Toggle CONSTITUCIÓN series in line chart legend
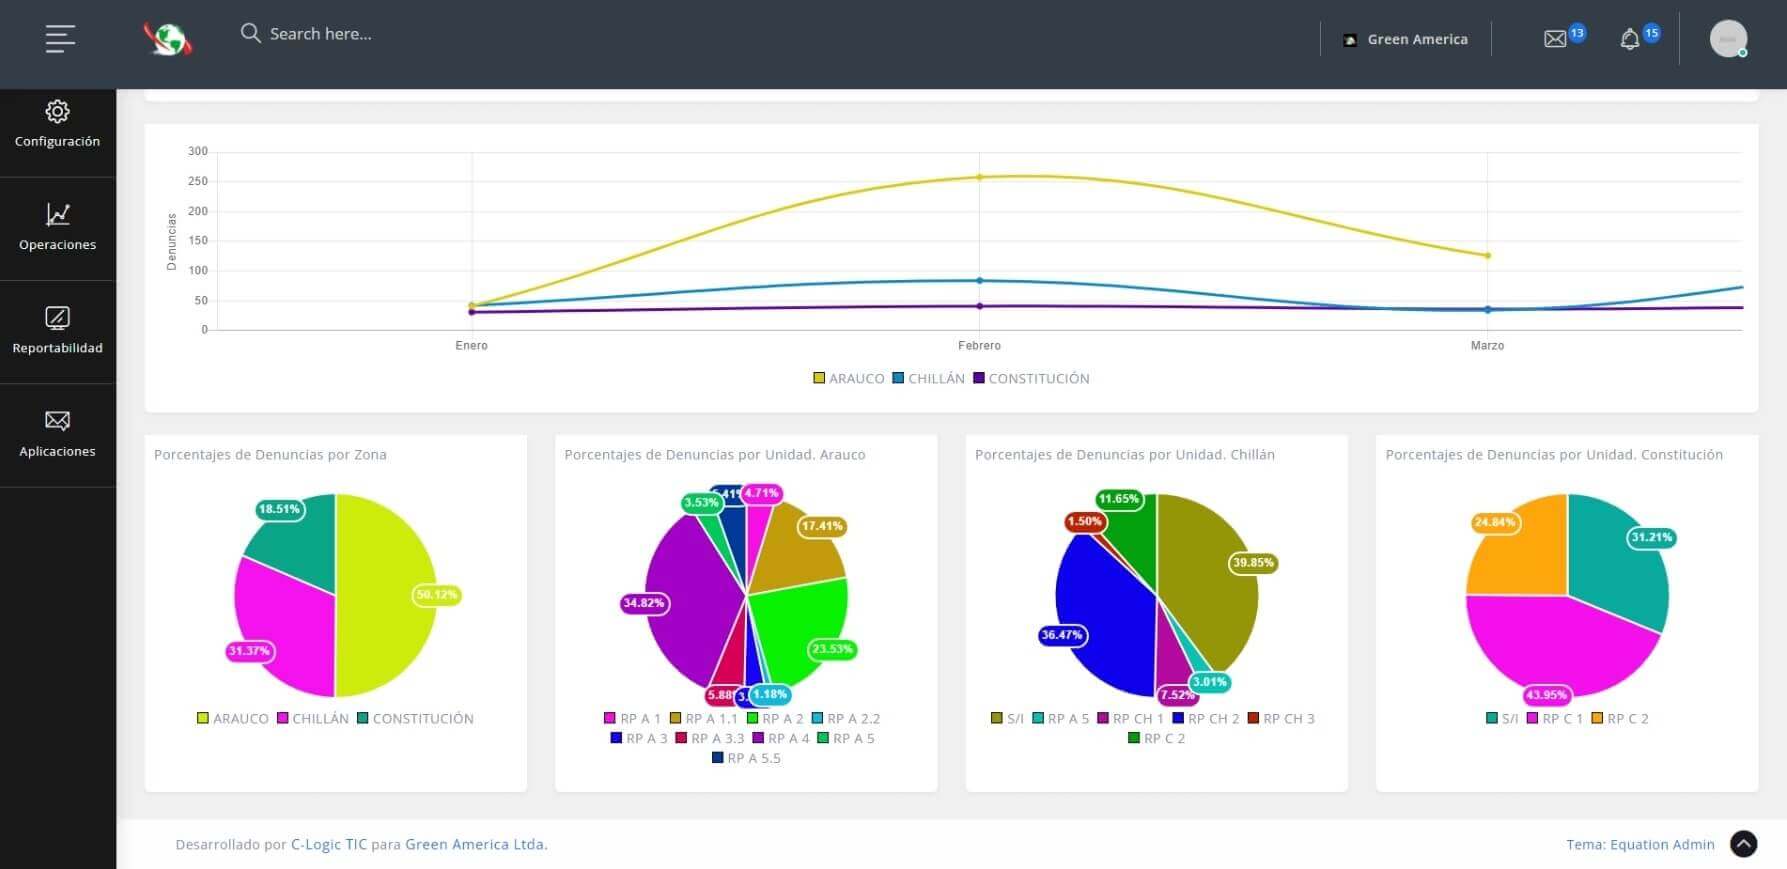Viewport: 1787px width, 869px height. [x=1031, y=378]
